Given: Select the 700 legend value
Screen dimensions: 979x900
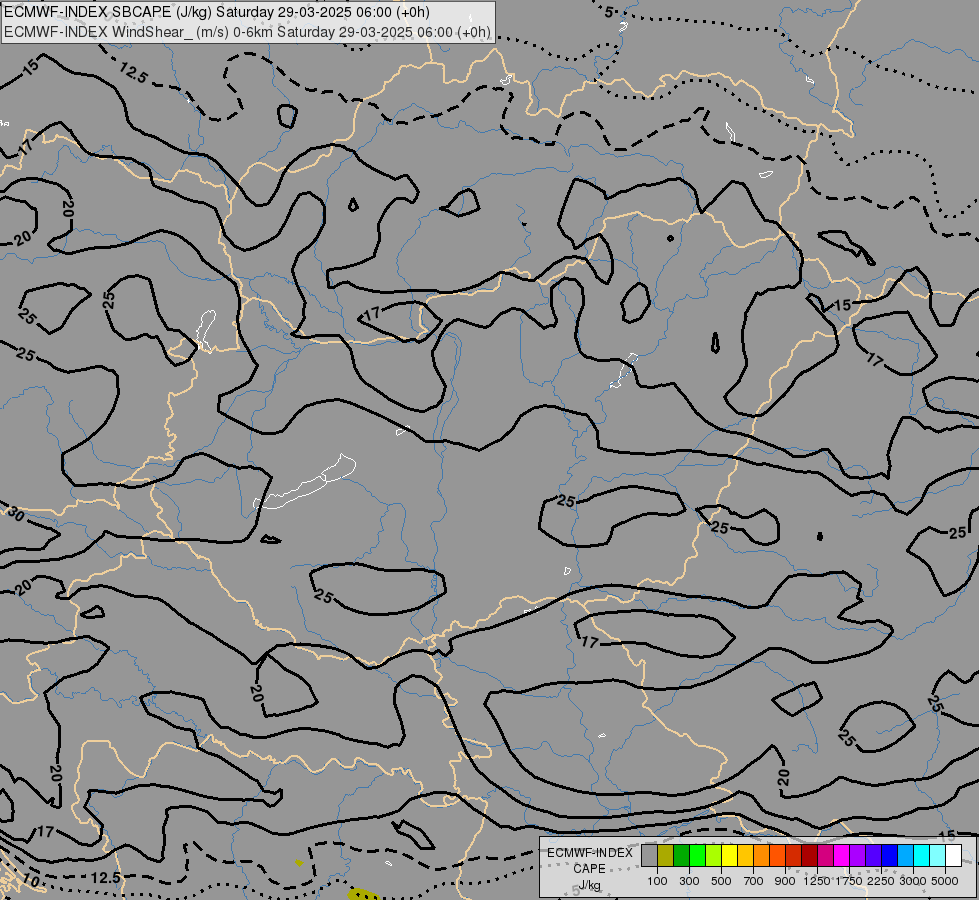Looking at the screenshot, I should (754, 881).
